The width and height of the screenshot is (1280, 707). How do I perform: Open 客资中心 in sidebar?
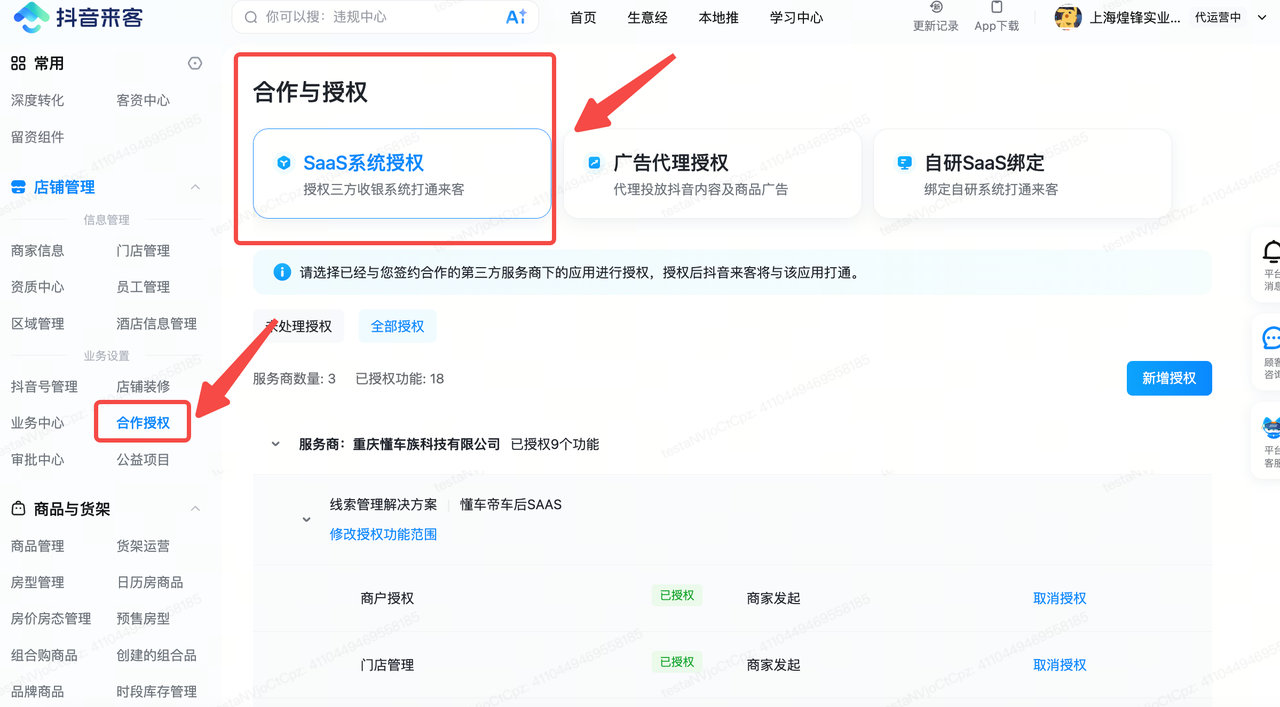(x=143, y=100)
